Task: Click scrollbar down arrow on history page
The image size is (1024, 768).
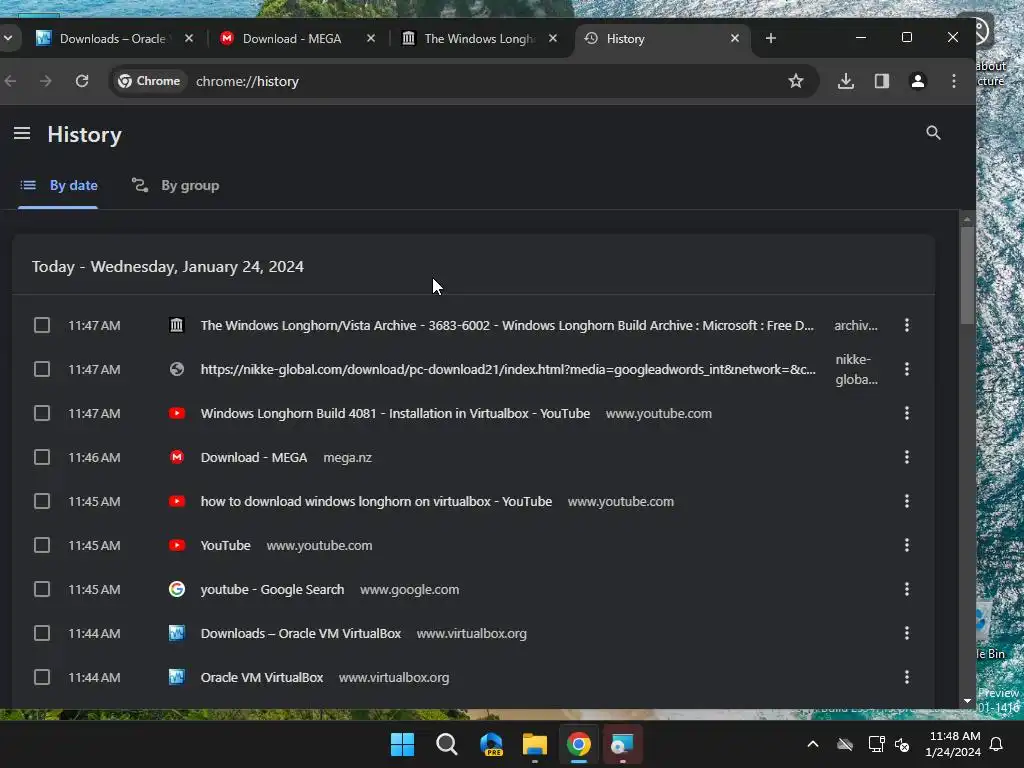Action: click(967, 701)
